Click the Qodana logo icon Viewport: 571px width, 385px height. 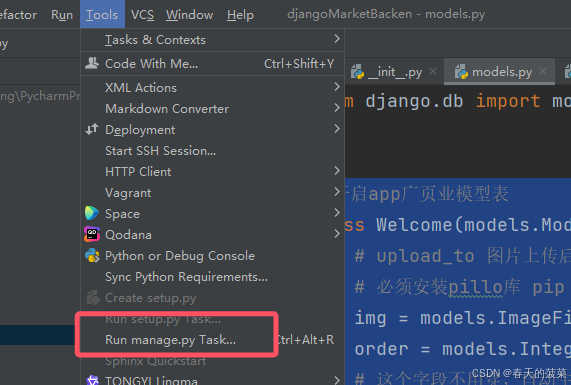pyautogui.click(x=92, y=234)
